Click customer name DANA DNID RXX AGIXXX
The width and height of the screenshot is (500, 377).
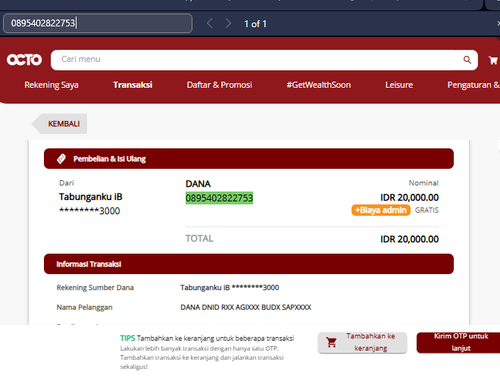click(x=246, y=307)
